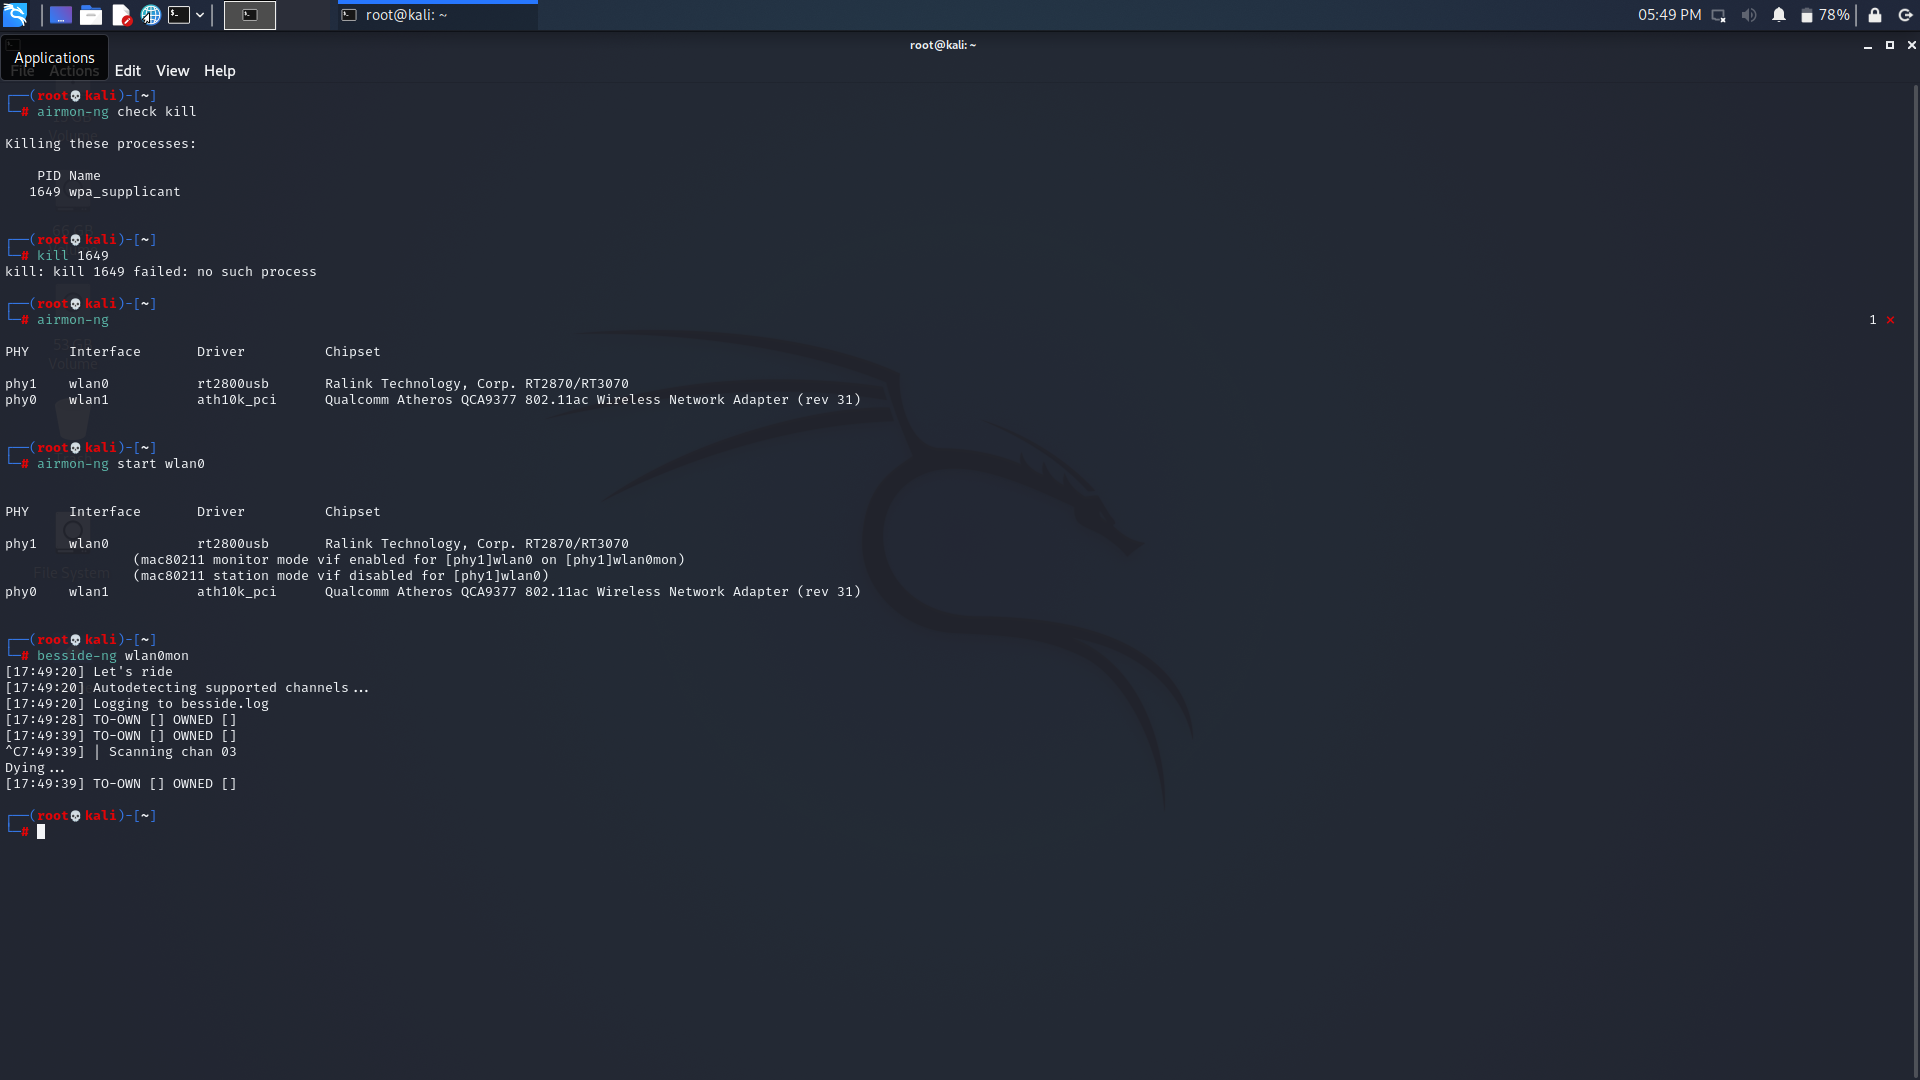Open the clock showing 05:49 PM

click(x=1669, y=15)
